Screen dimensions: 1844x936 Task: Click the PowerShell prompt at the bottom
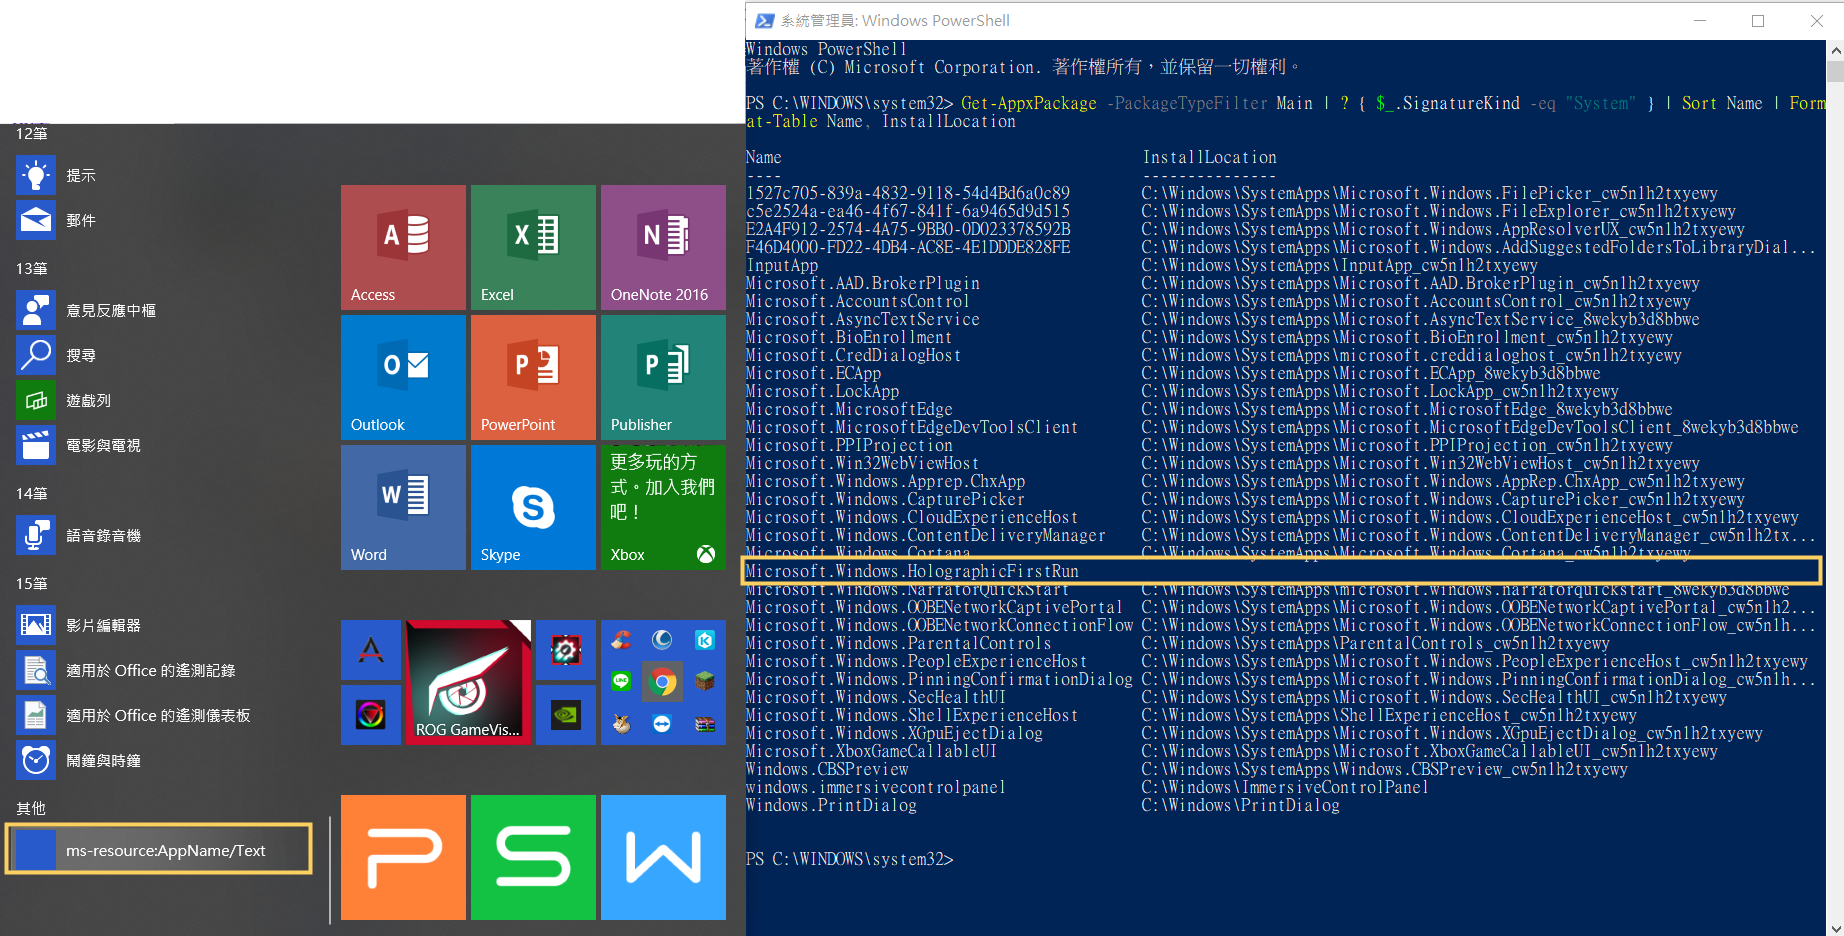849,859
